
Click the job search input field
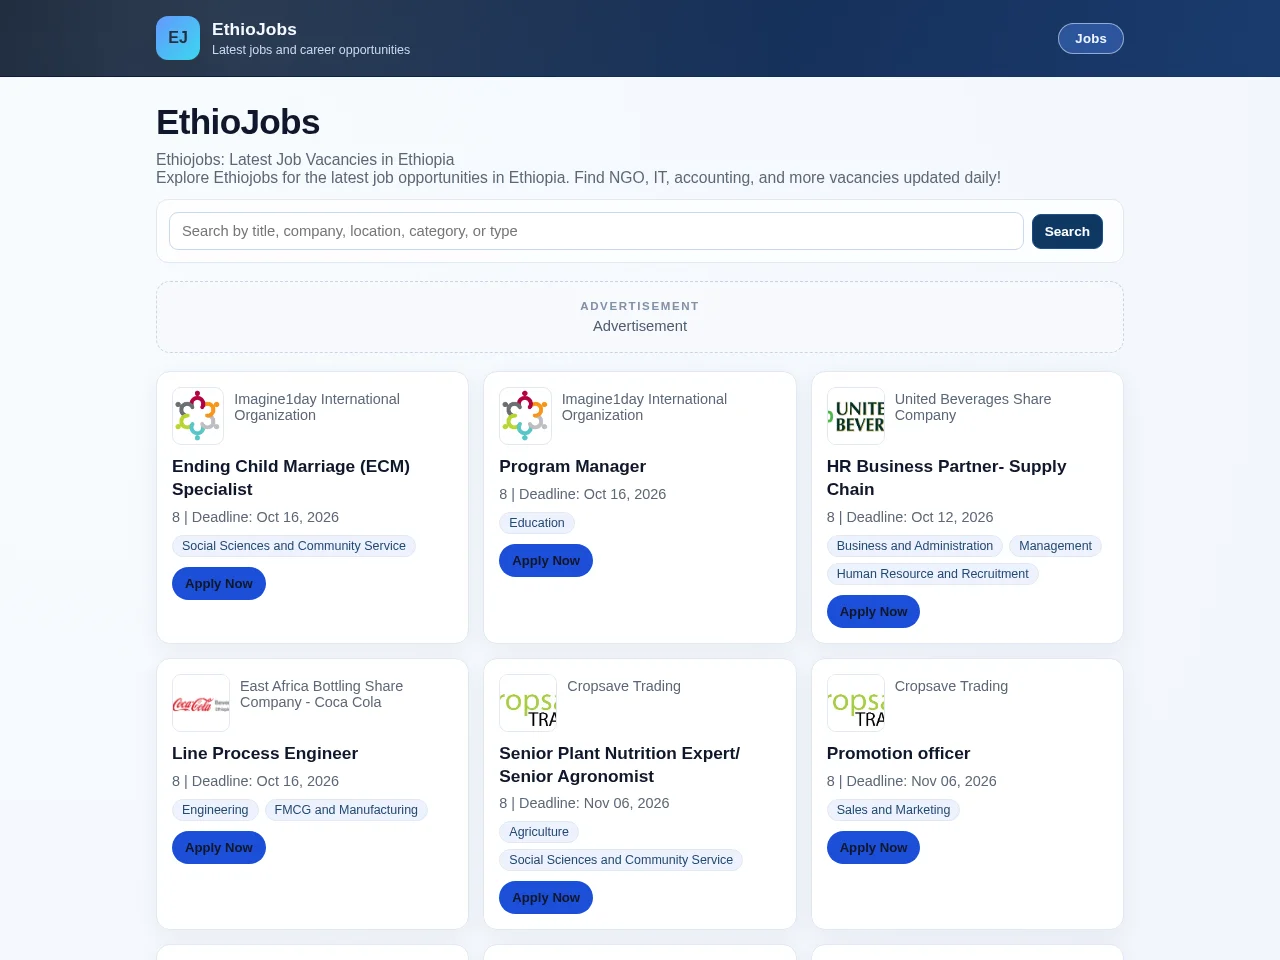click(x=596, y=231)
